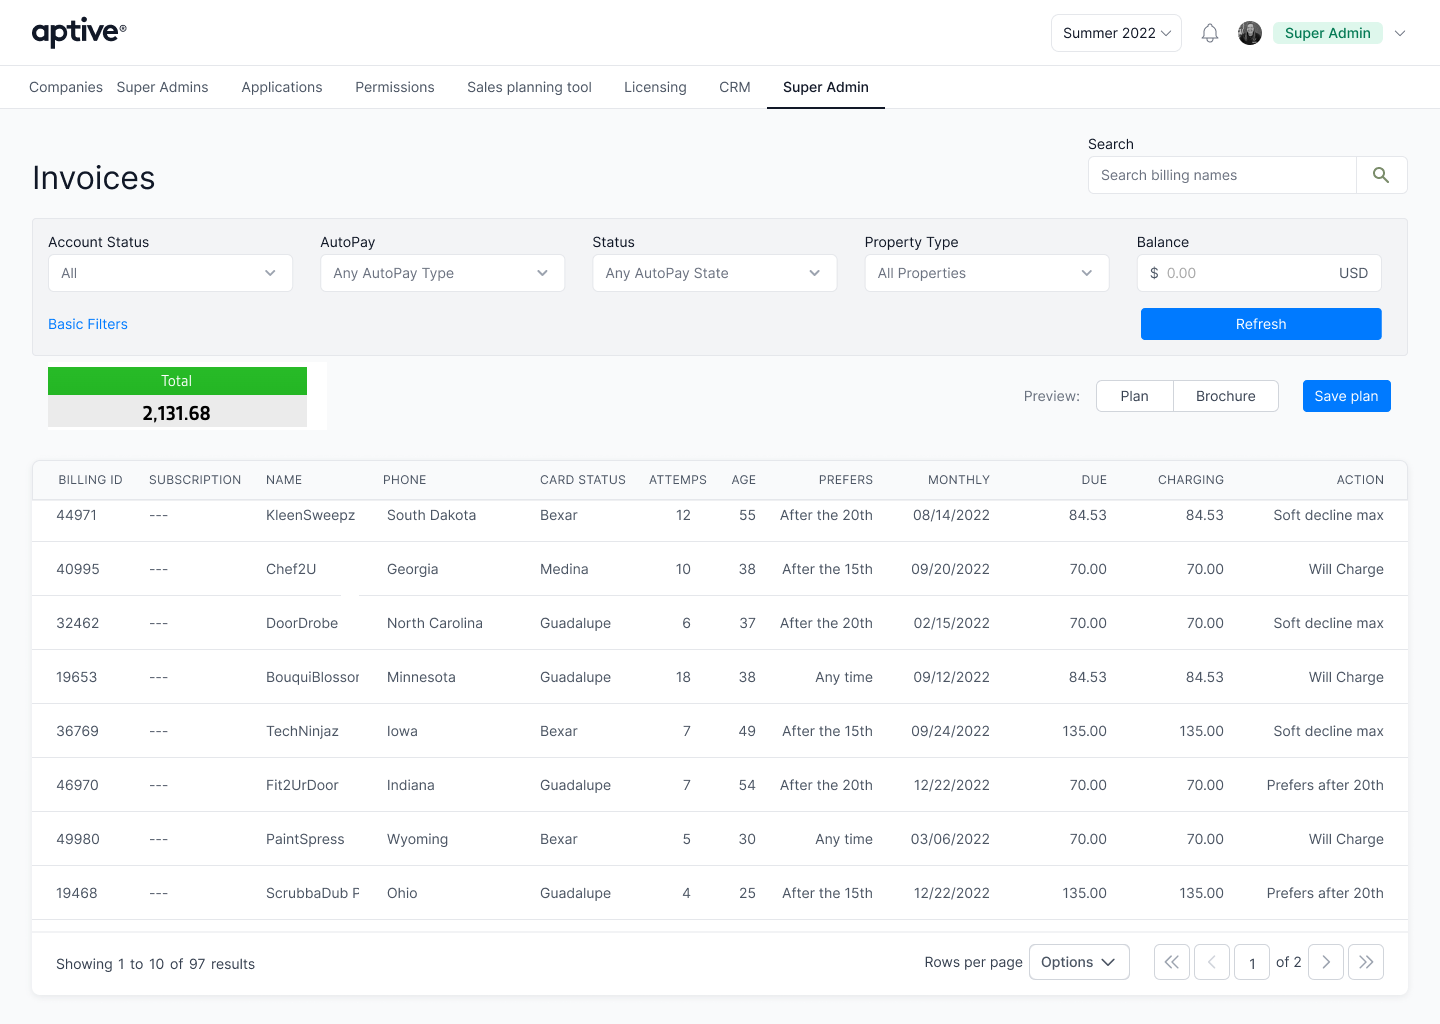Go to the first page of results
The image size is (1440, 1024).
click(x=1172, y=962)
